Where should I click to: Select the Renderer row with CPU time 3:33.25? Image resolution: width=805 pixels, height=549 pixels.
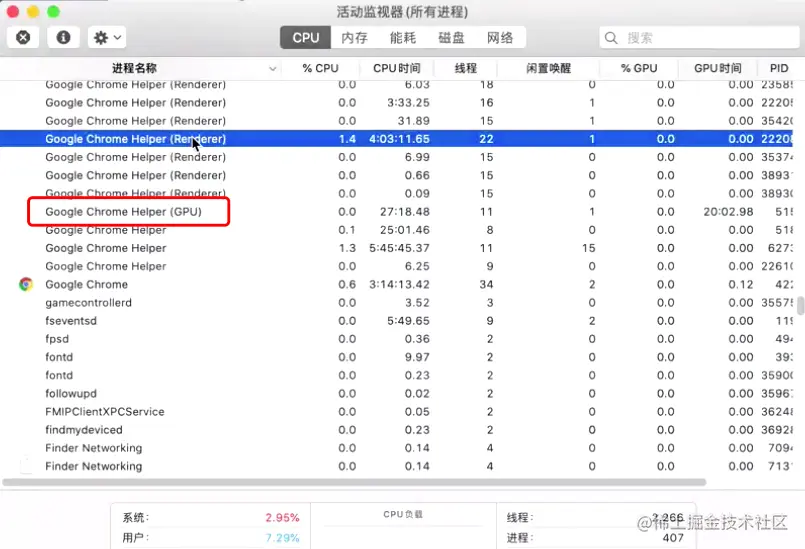(396, 103)
